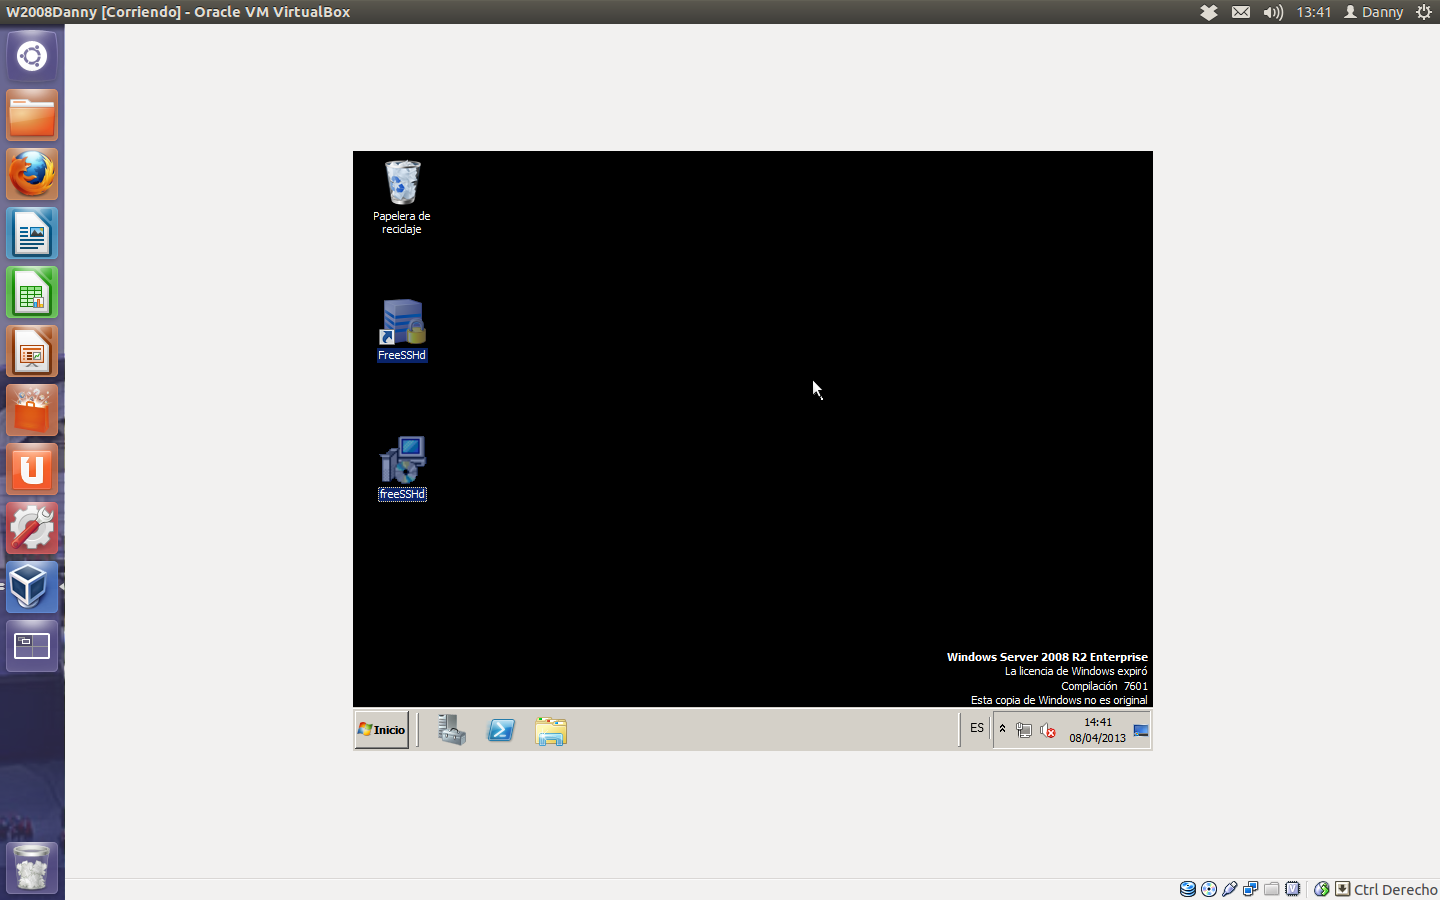Open the Danny user menu
The image size is (1440, 900).
[x=1374, y=12]
